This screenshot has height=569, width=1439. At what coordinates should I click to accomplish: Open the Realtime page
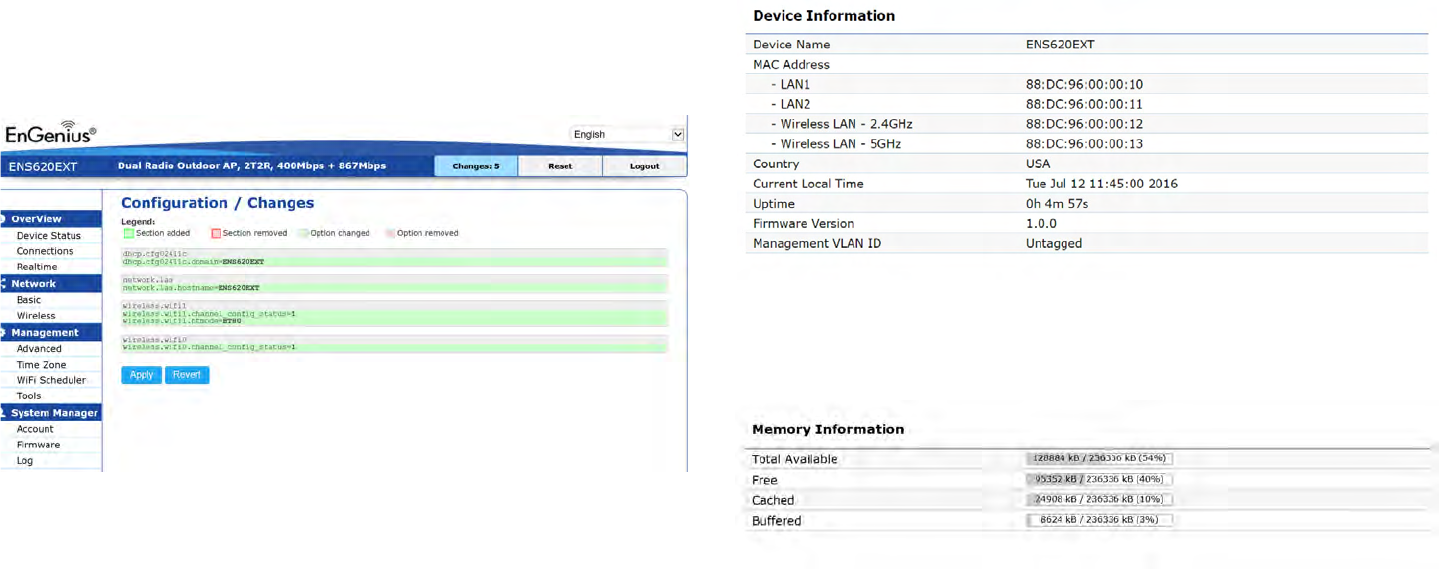37,267
